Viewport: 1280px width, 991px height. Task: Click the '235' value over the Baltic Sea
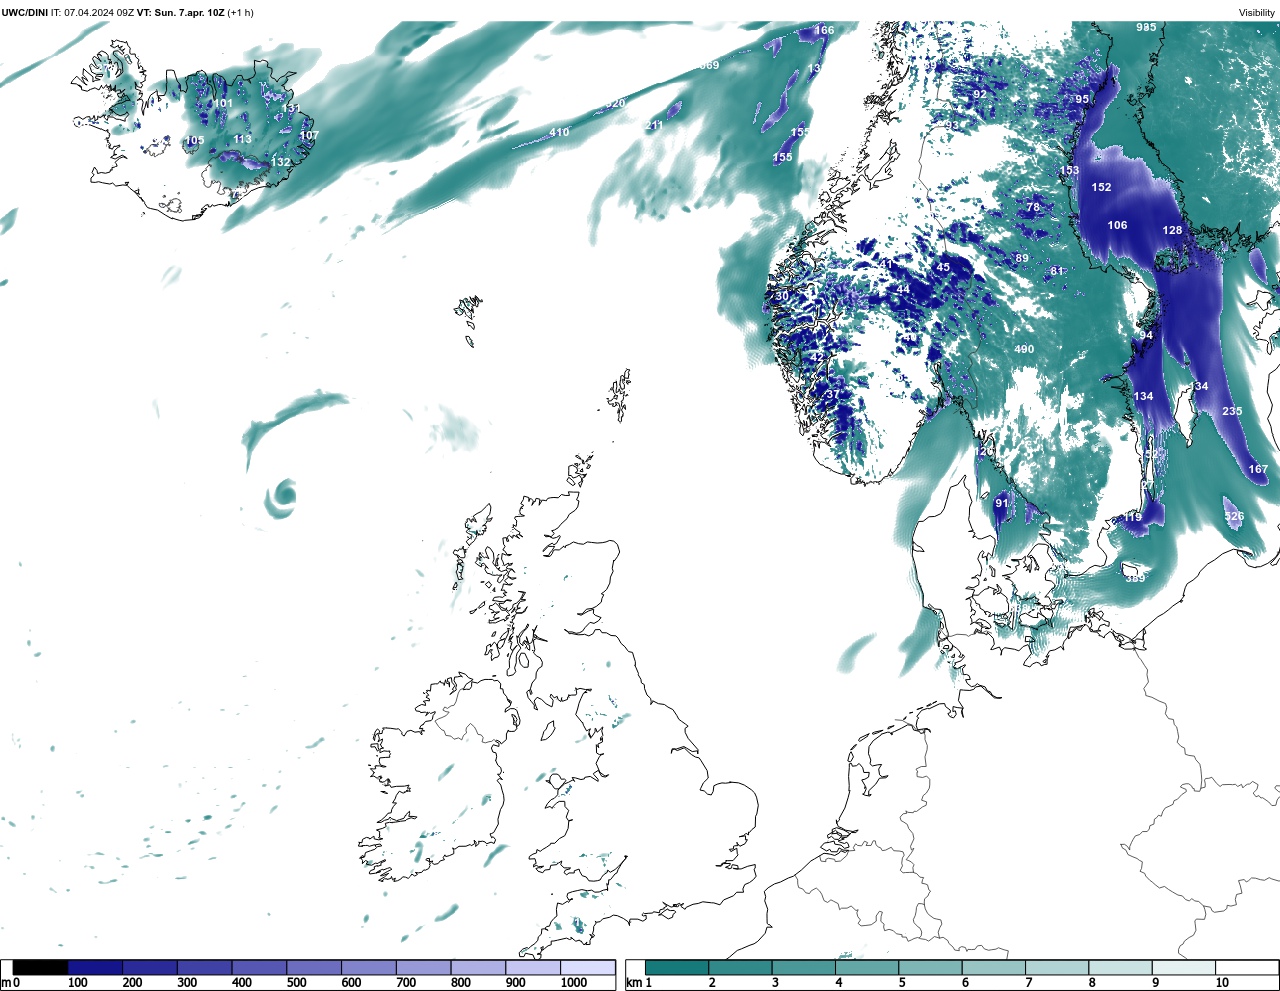pos(1232,412)
